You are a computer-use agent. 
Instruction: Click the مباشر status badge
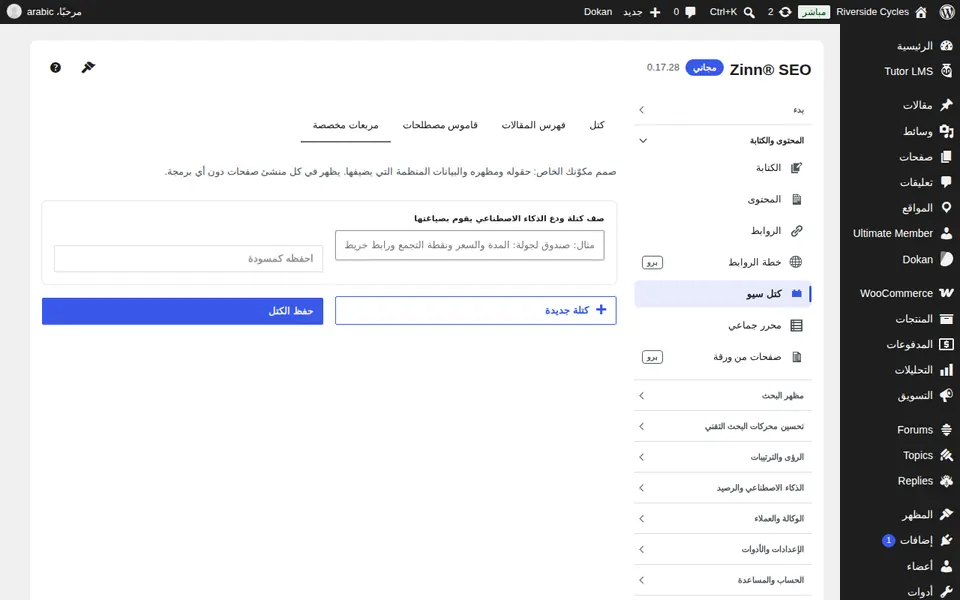coord(814,12)
